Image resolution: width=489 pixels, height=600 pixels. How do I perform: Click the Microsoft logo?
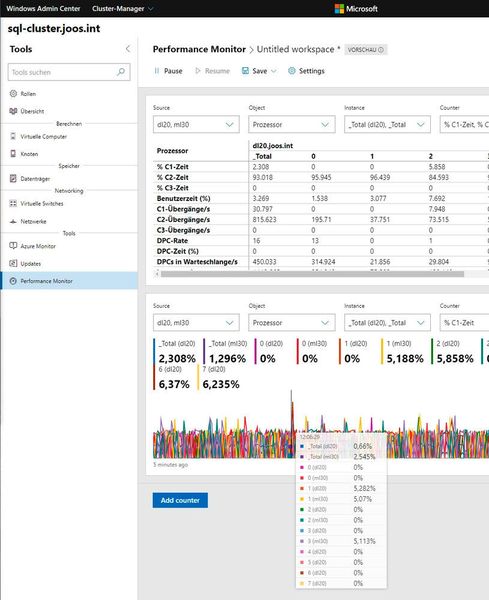(x=339, y=8)
